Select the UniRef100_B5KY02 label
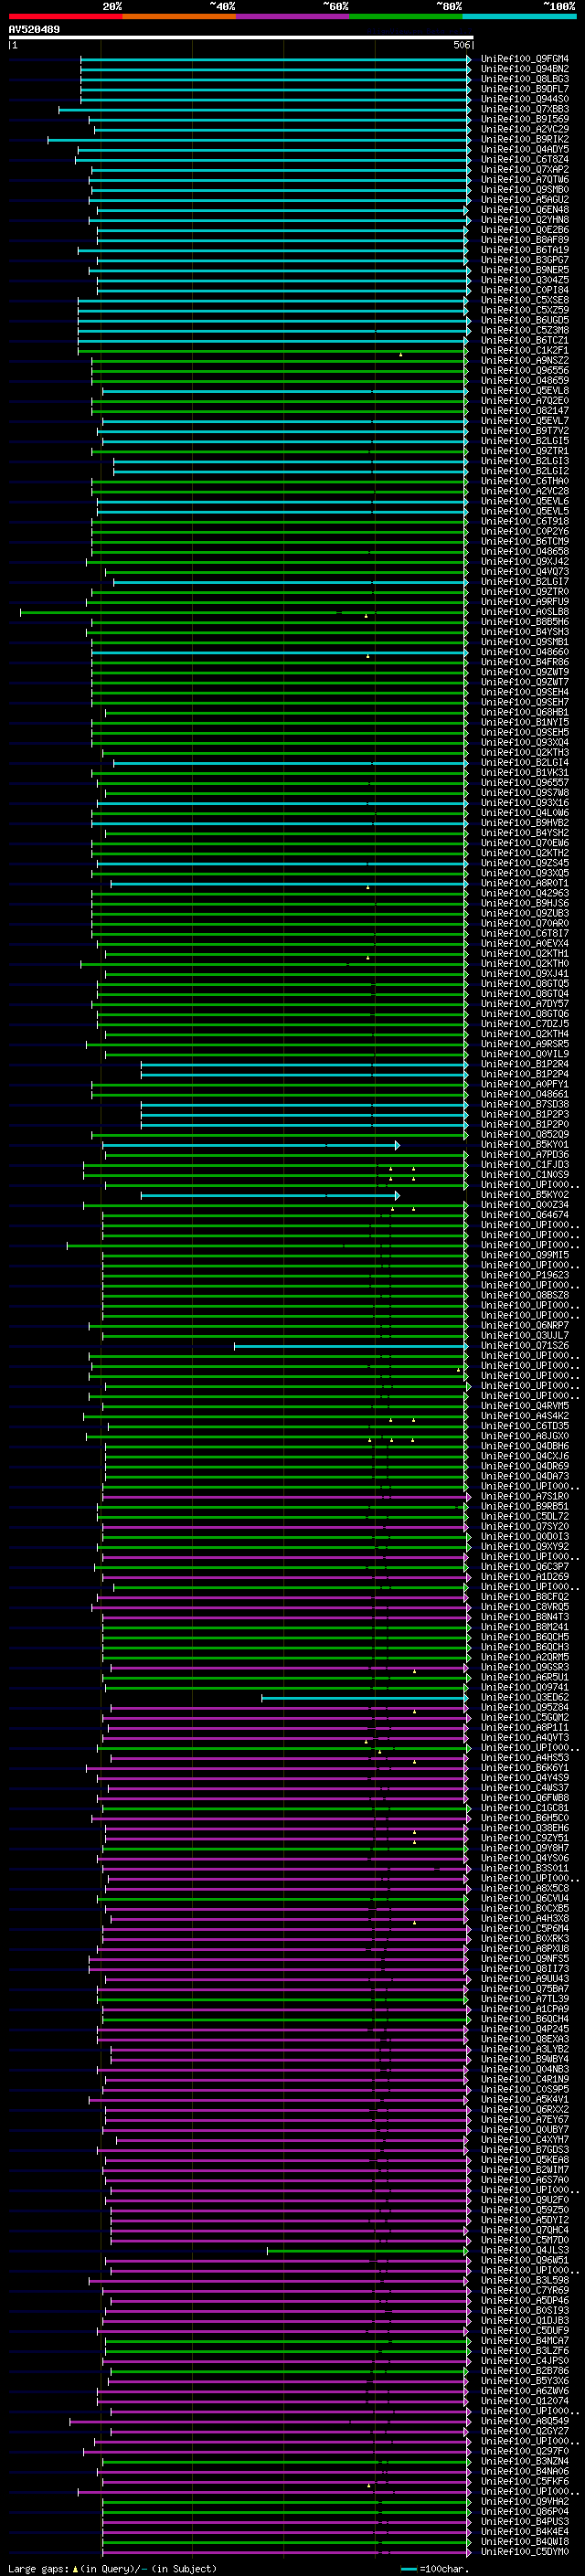585x2576 pixels. [524, 1195]
